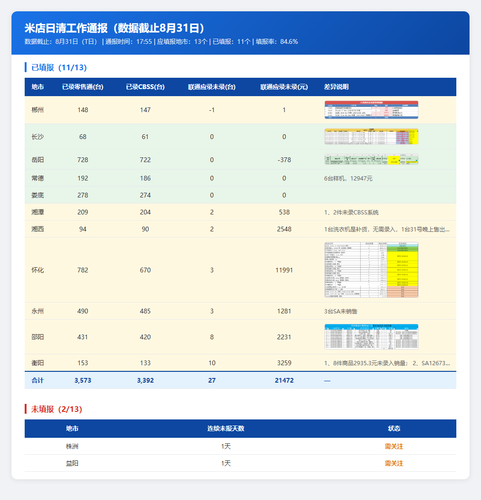Image resolution: width=481 pixels, height=500 pixels.
Task: Open the 长沙 row difference thumbnail
Action: (371, 137)
